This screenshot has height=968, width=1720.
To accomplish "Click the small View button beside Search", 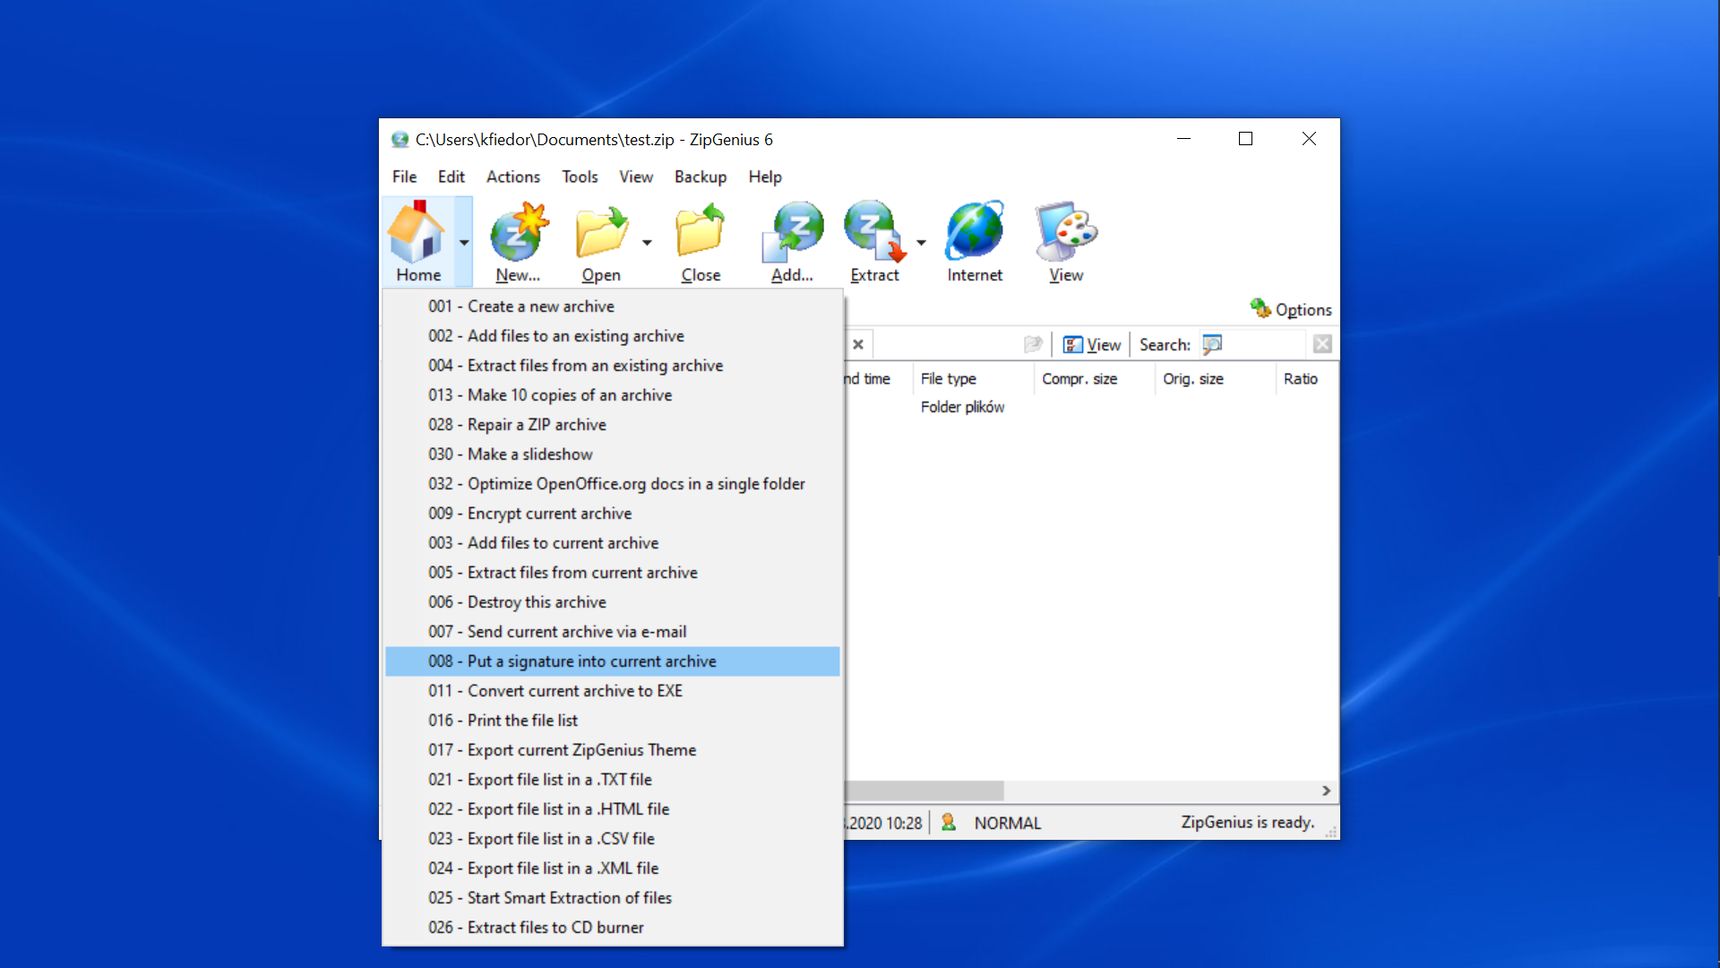I will tap(1091, 344).
